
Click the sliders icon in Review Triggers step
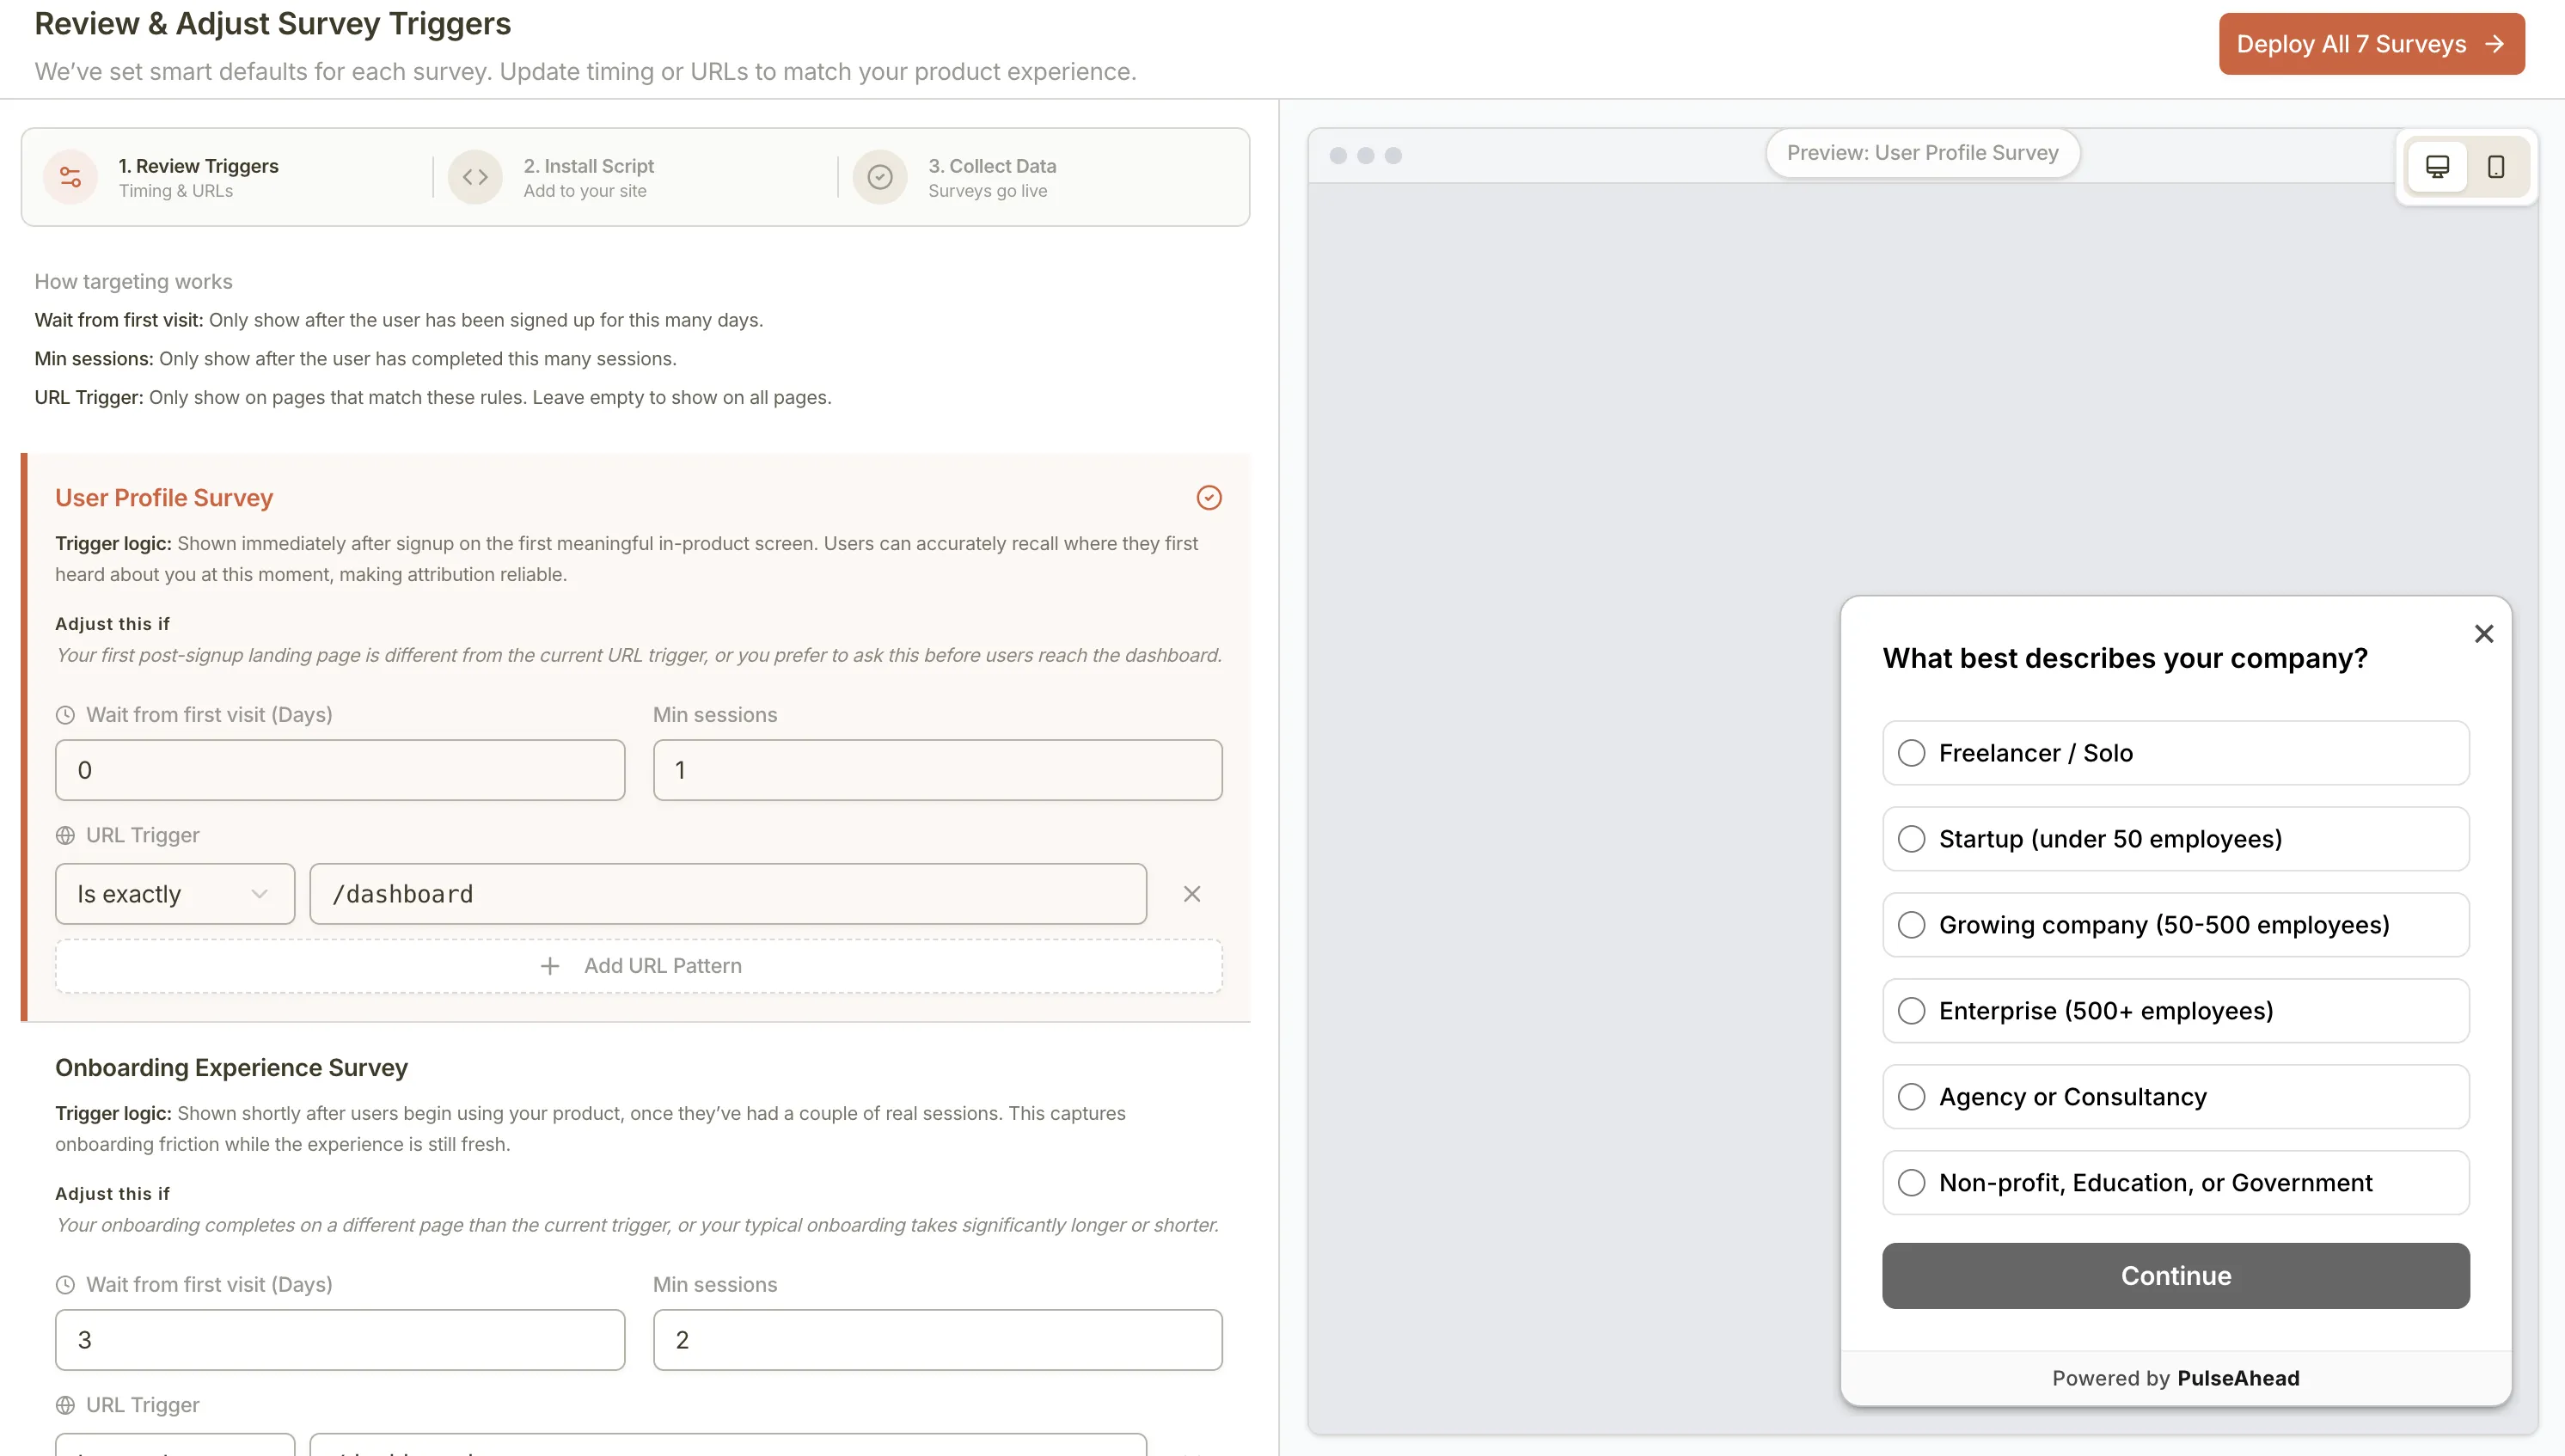[70, 176]
